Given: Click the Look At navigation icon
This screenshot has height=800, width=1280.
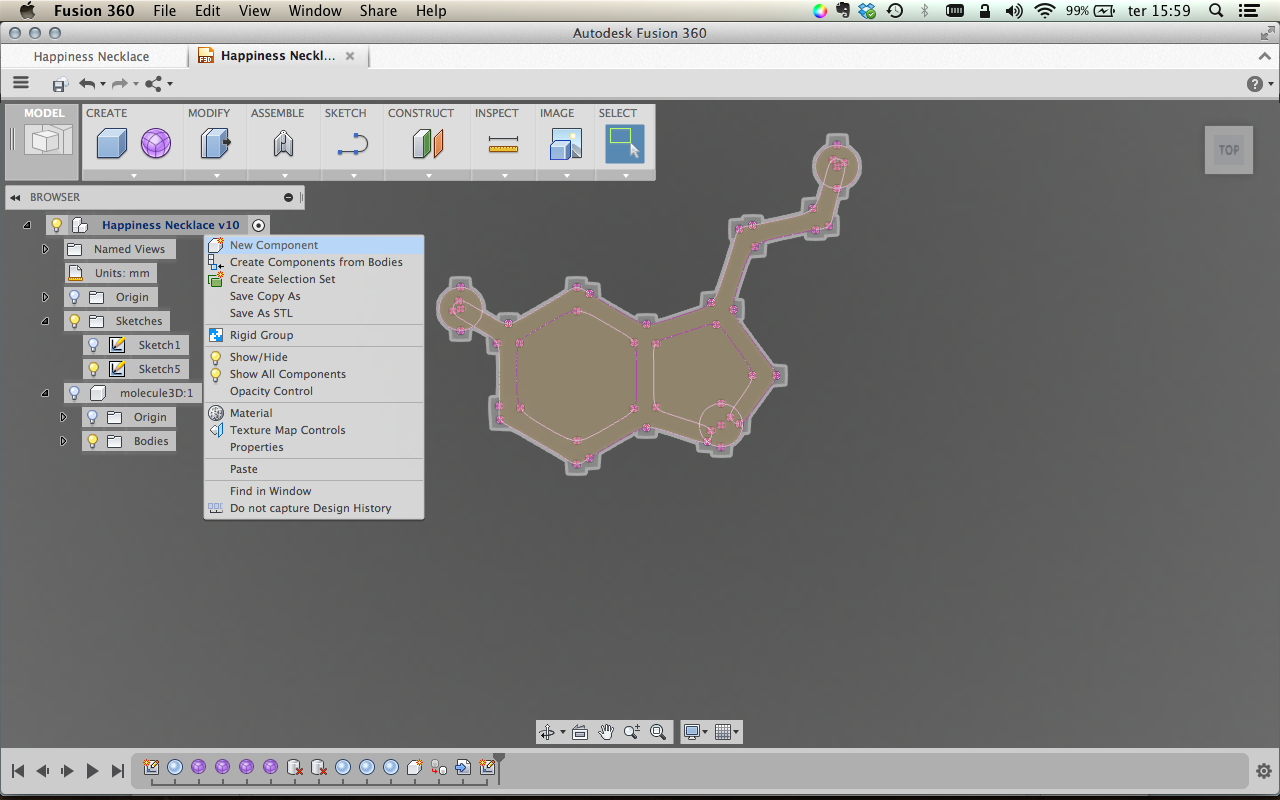Looking at the screenshot, I should tap(580, 732).
